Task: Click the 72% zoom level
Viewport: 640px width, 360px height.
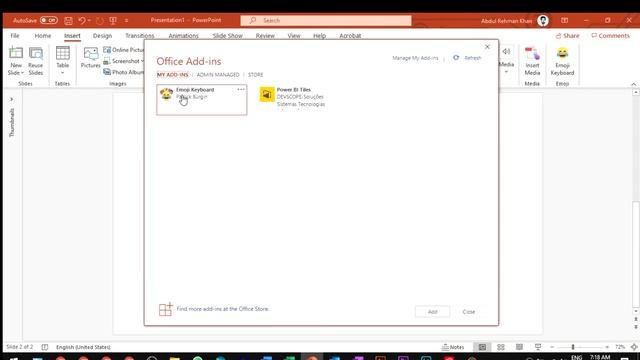Action: (620, 347)
